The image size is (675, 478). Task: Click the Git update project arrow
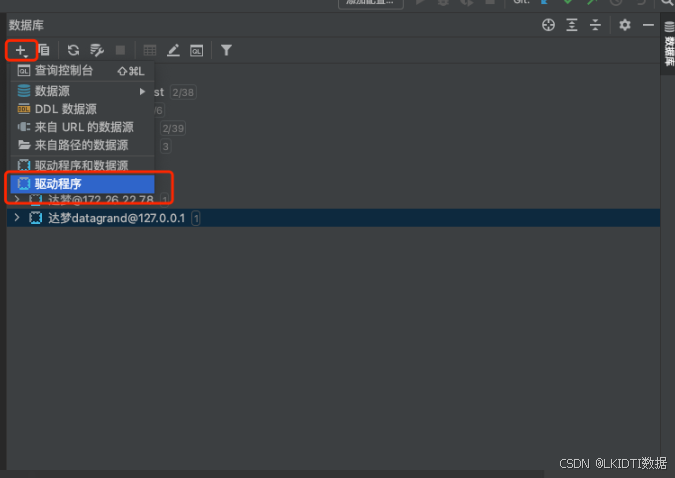coord(545,2)
